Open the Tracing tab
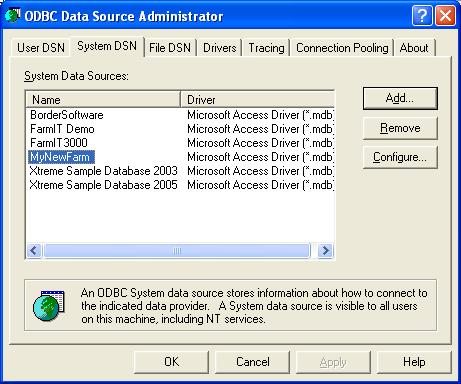Screen dimensions: 461x384 266,48
